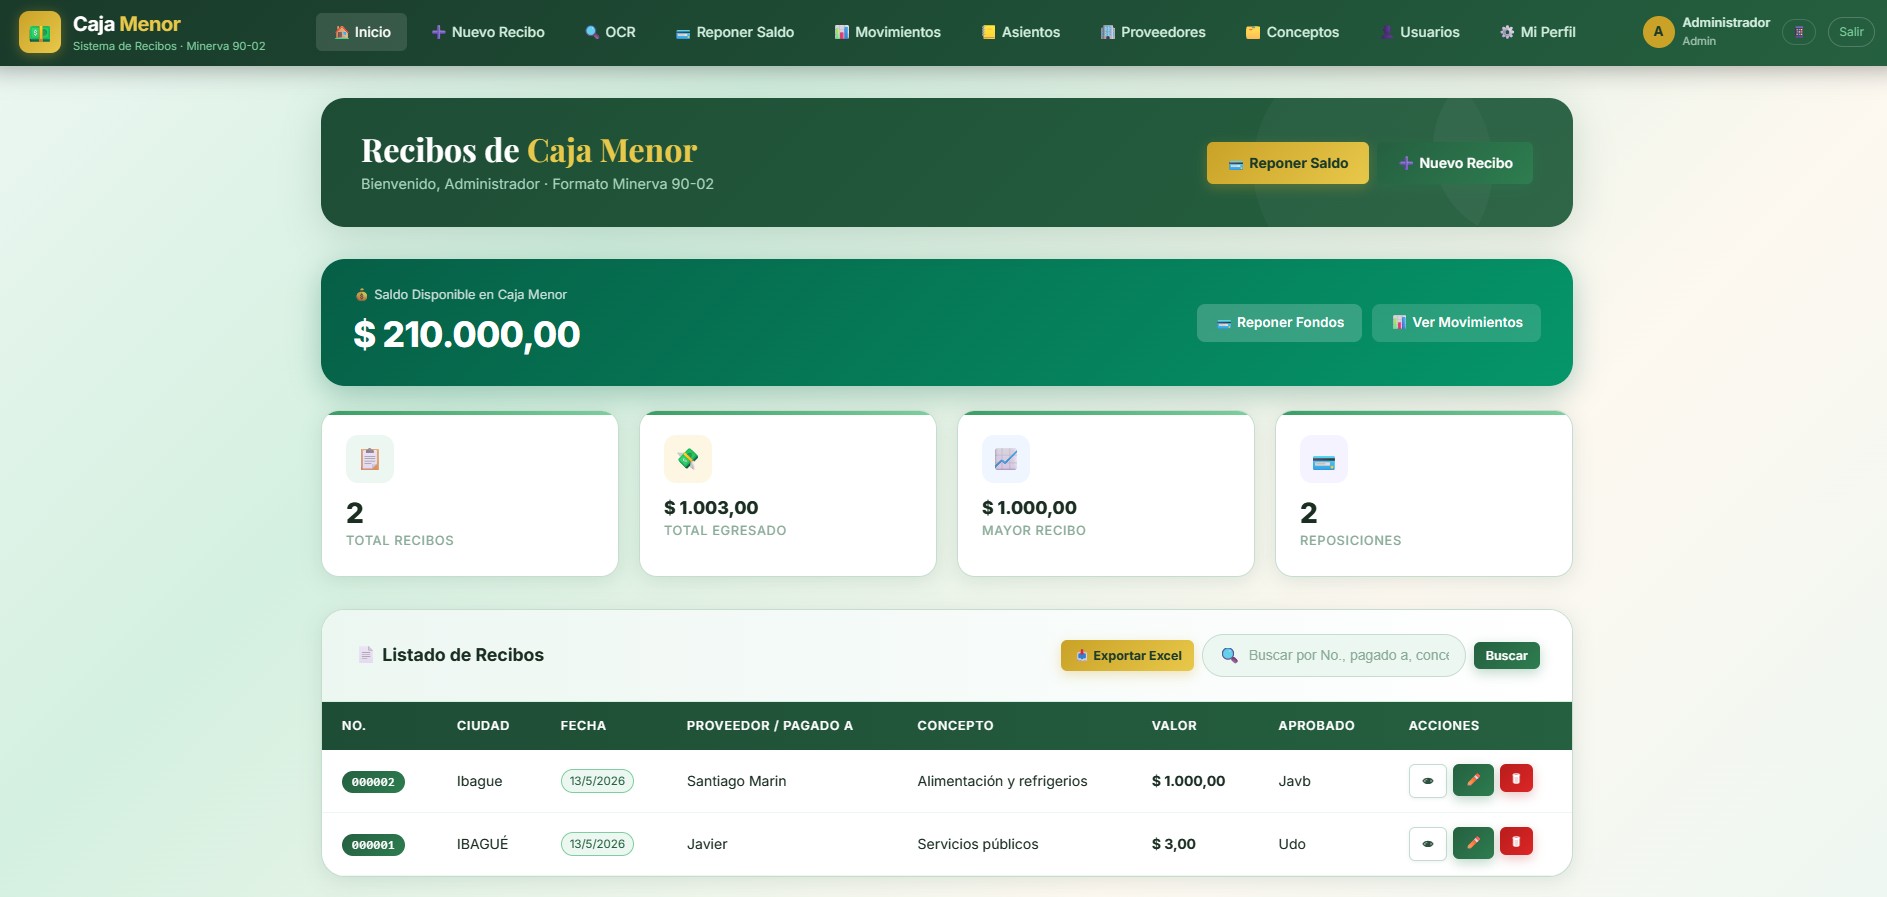Go to Proveedores in the navigation bar
Screen dimensions: 1887x897
pos(1153,32)
